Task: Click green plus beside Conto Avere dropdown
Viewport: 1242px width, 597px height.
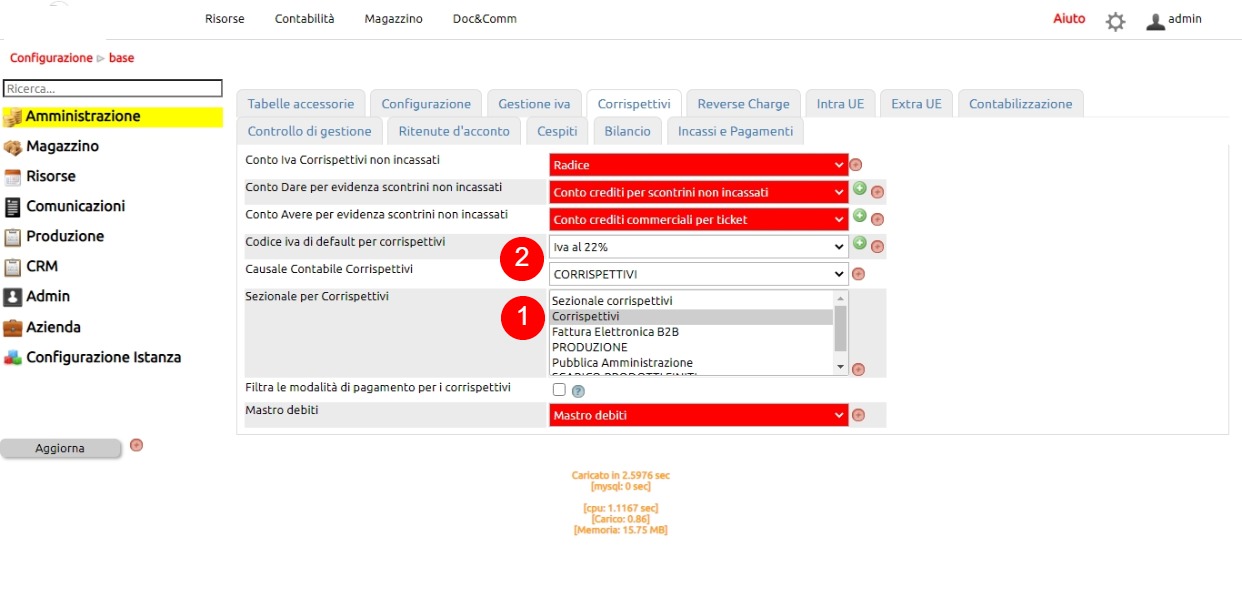Action: coord(859,215)
